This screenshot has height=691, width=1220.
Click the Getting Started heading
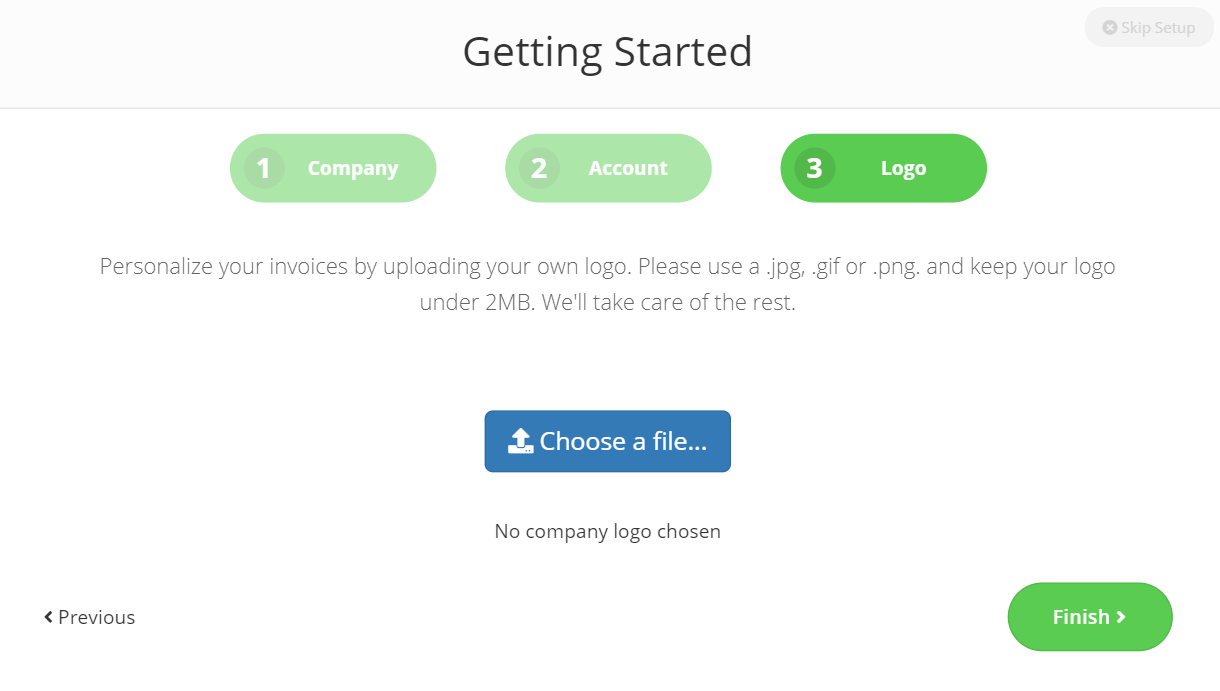pyautogui.click(x=608, y=52)
